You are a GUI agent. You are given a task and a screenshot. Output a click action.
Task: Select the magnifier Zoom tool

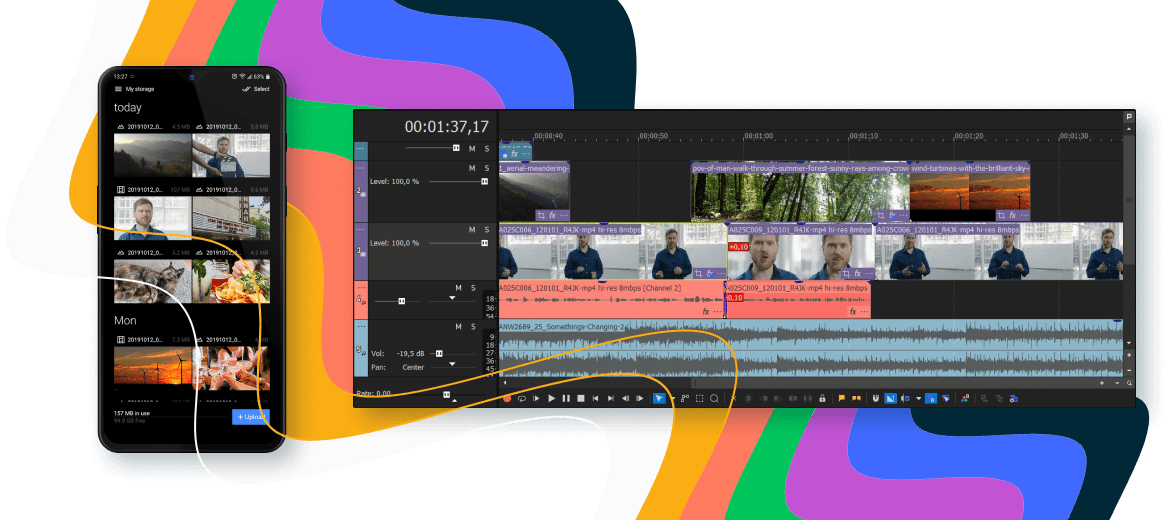tap(714, 398)
